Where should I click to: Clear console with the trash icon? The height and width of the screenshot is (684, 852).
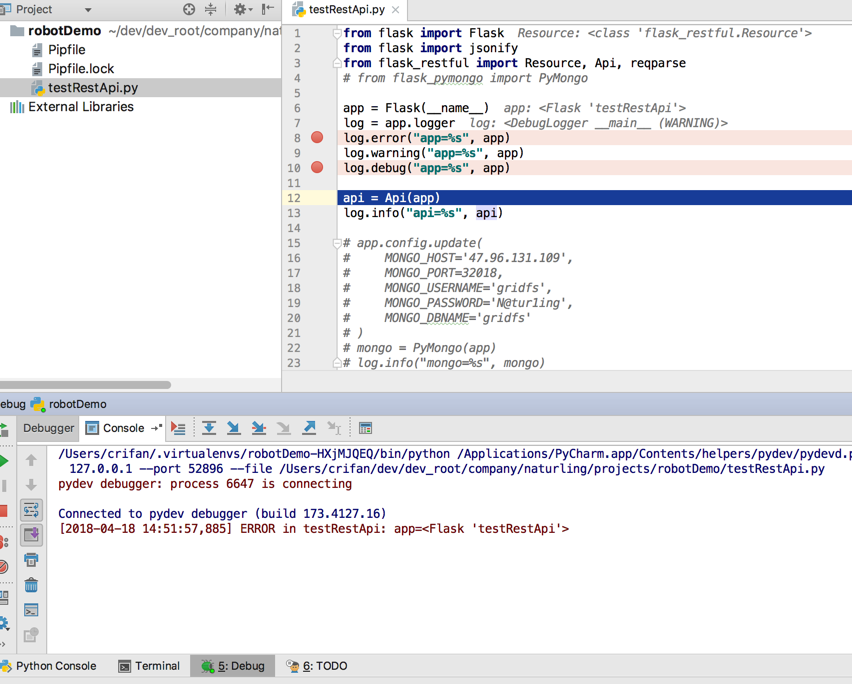coord(31,585)
